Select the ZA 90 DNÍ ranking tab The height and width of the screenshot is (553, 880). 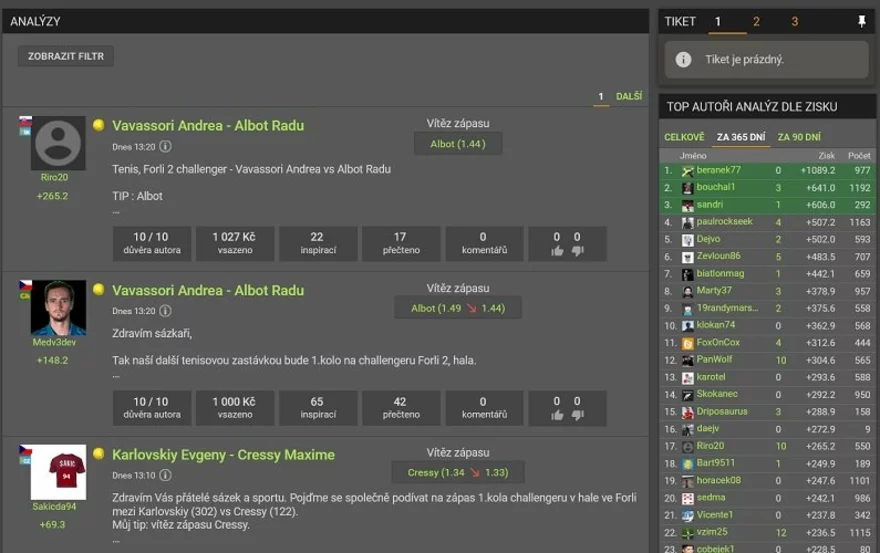point(799,137)
